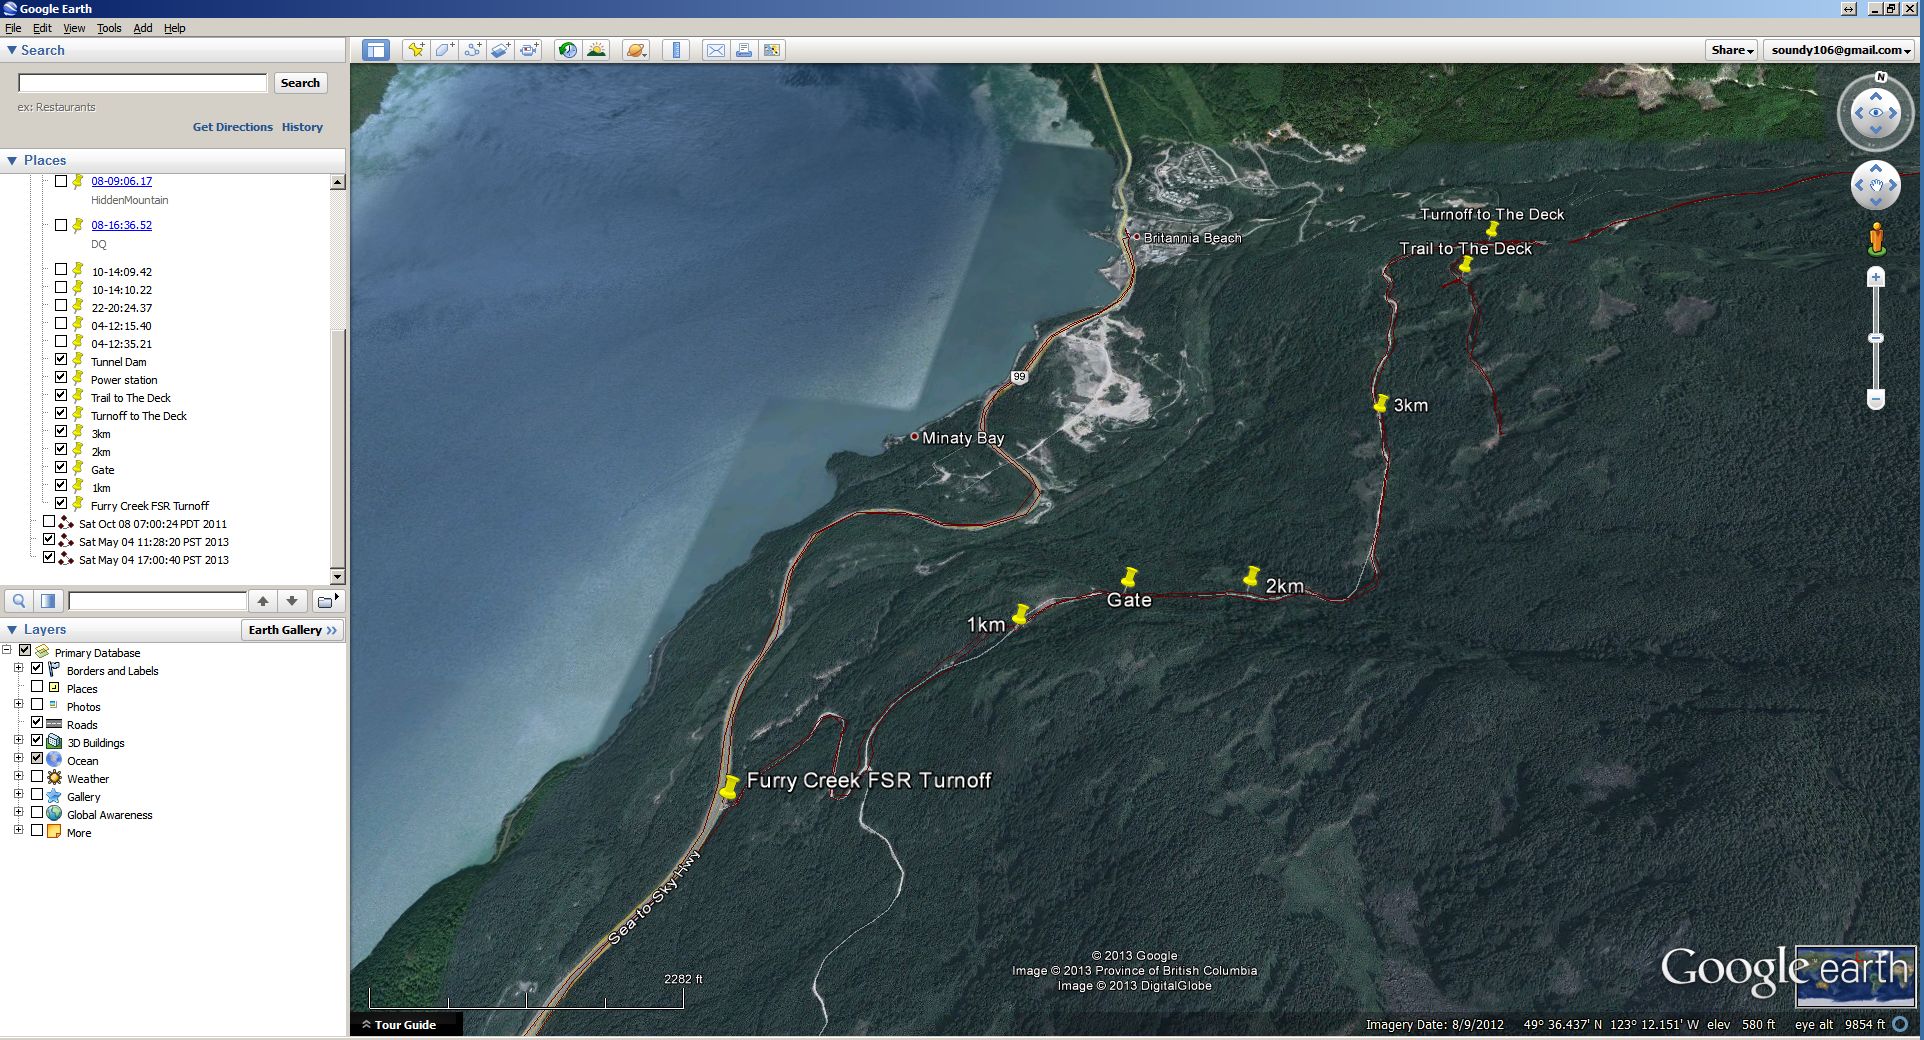Viewport: 1924px width, 1040px height.
Task: Collapse the Search panel triangle
Action: tap(12, 50)
